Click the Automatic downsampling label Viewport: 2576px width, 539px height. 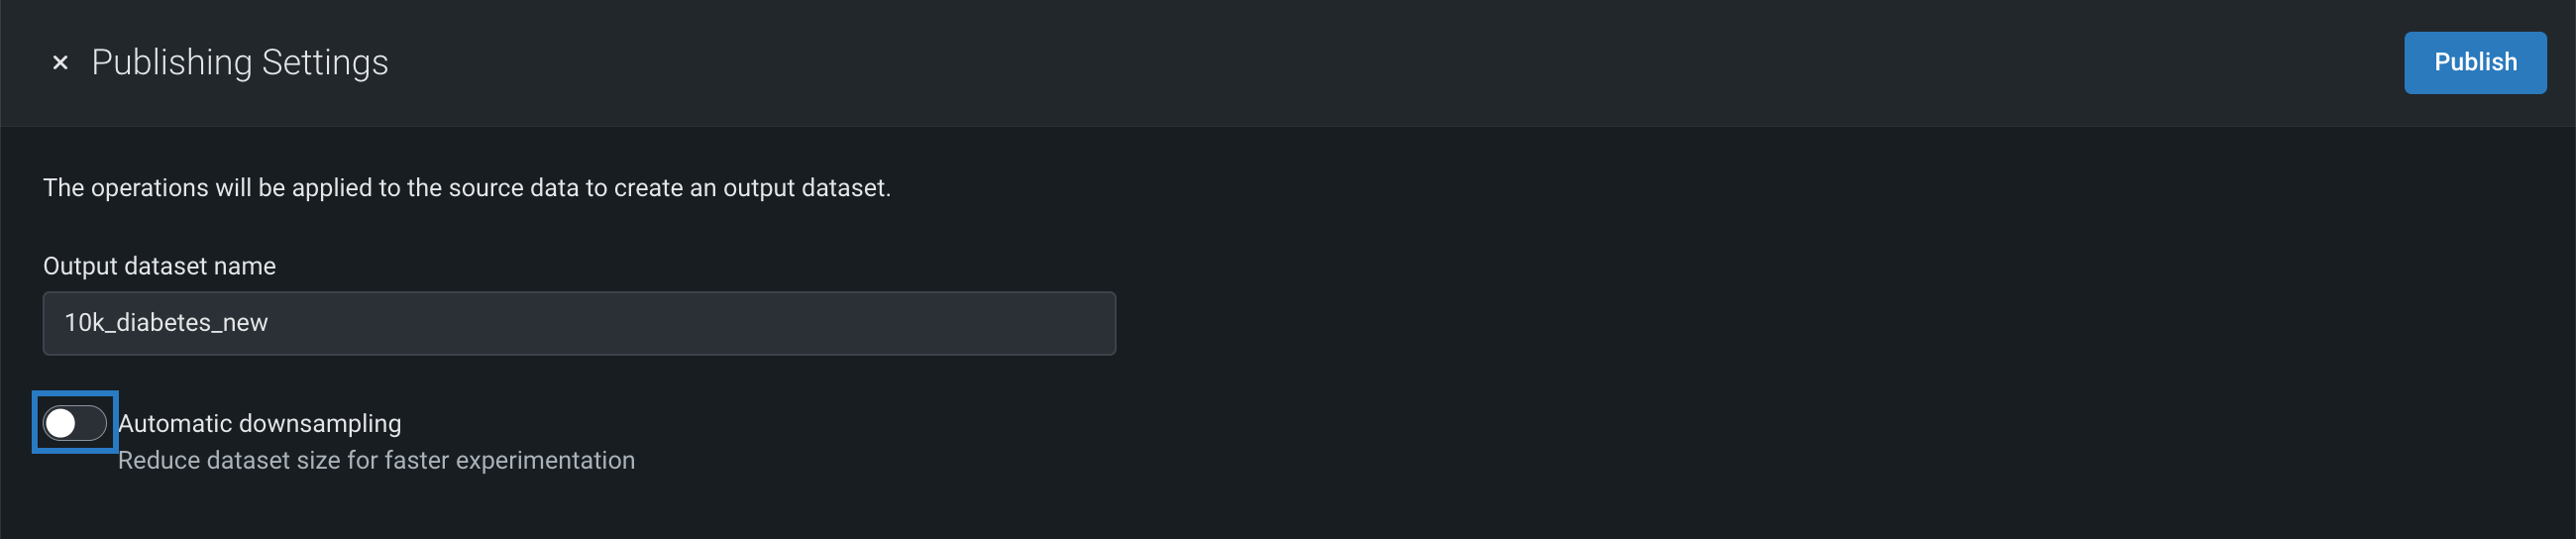coord(260,423)
